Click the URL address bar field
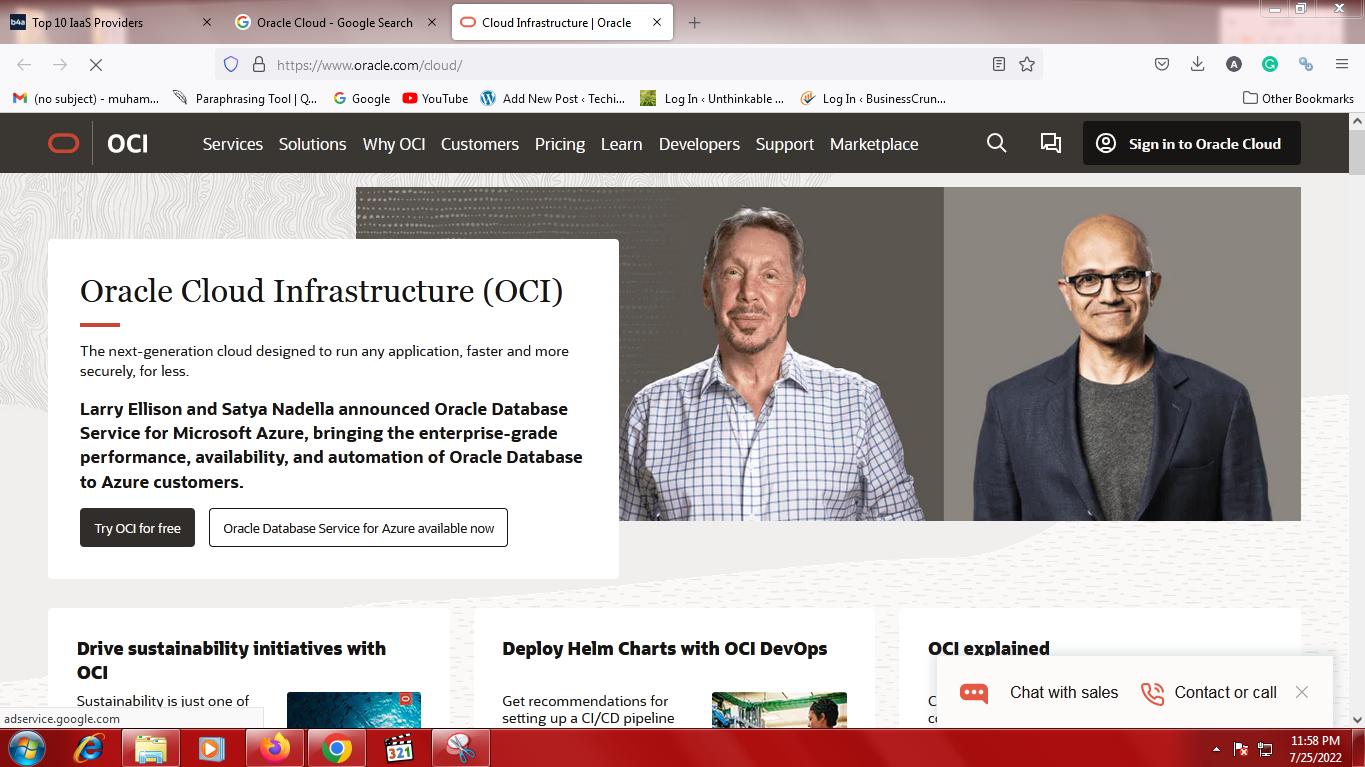Viewport: 1365px width, 767px height. point(630,64)
